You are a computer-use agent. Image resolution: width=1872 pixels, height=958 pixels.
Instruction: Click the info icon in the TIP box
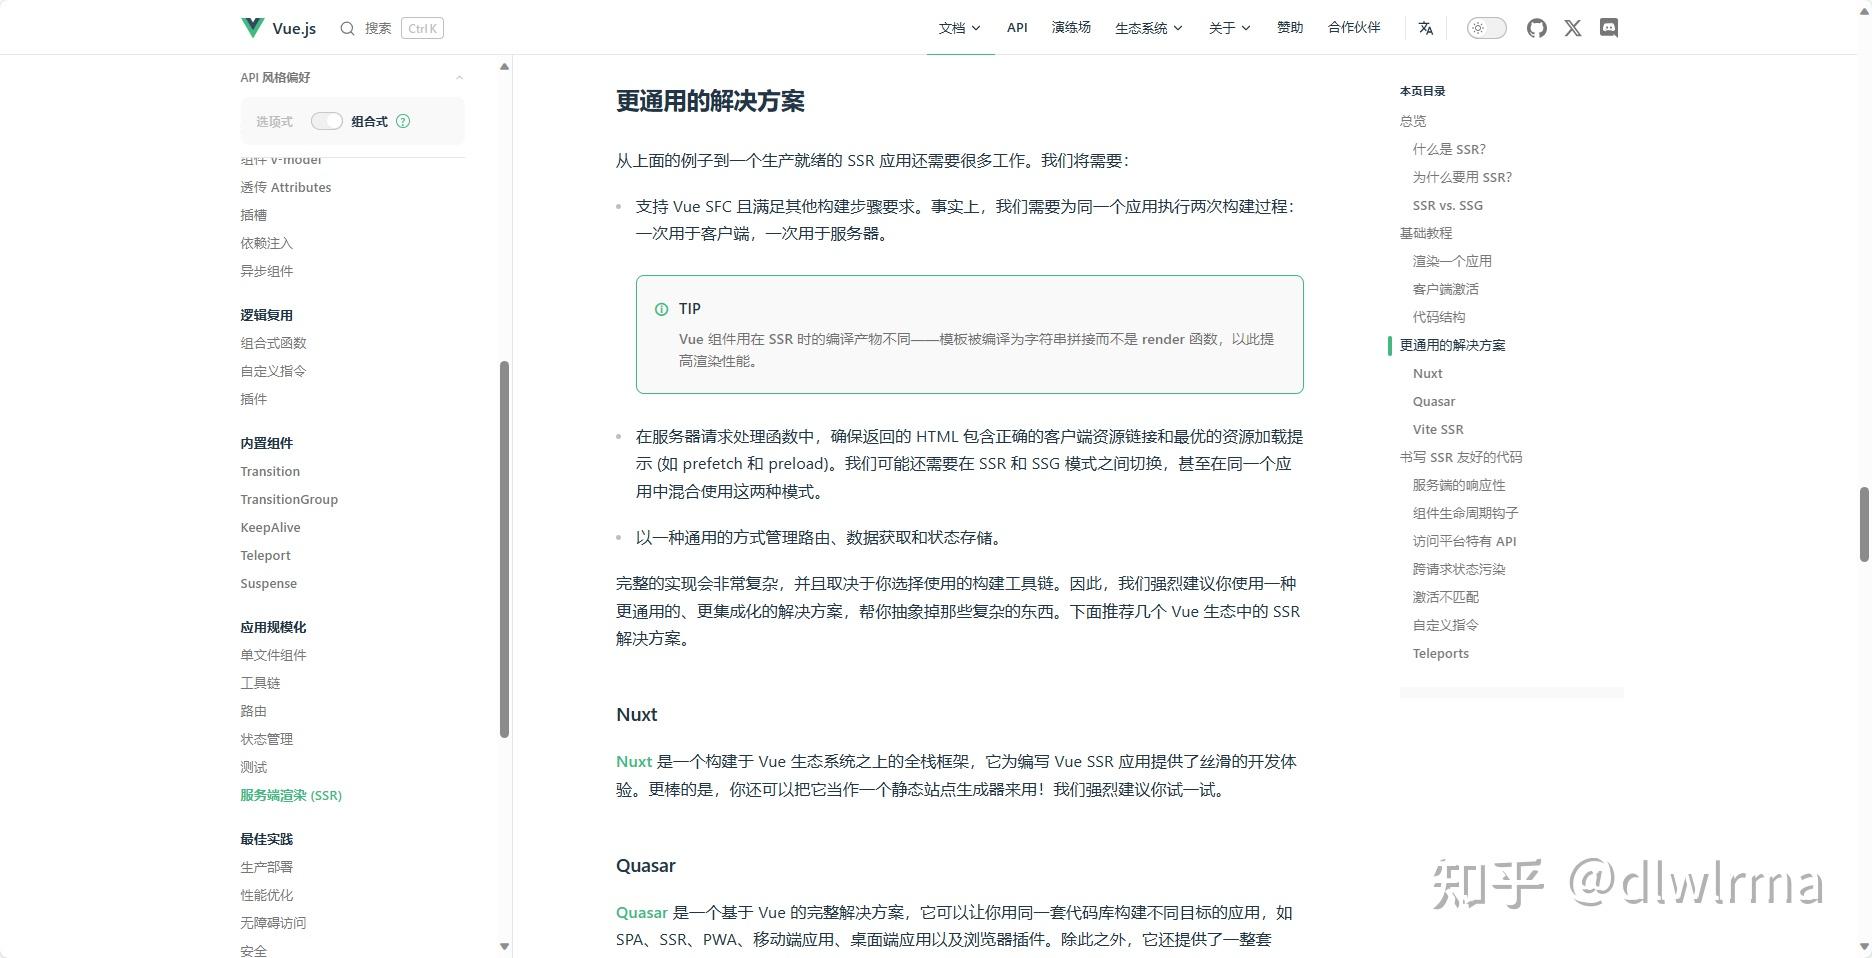pos(661,309)
